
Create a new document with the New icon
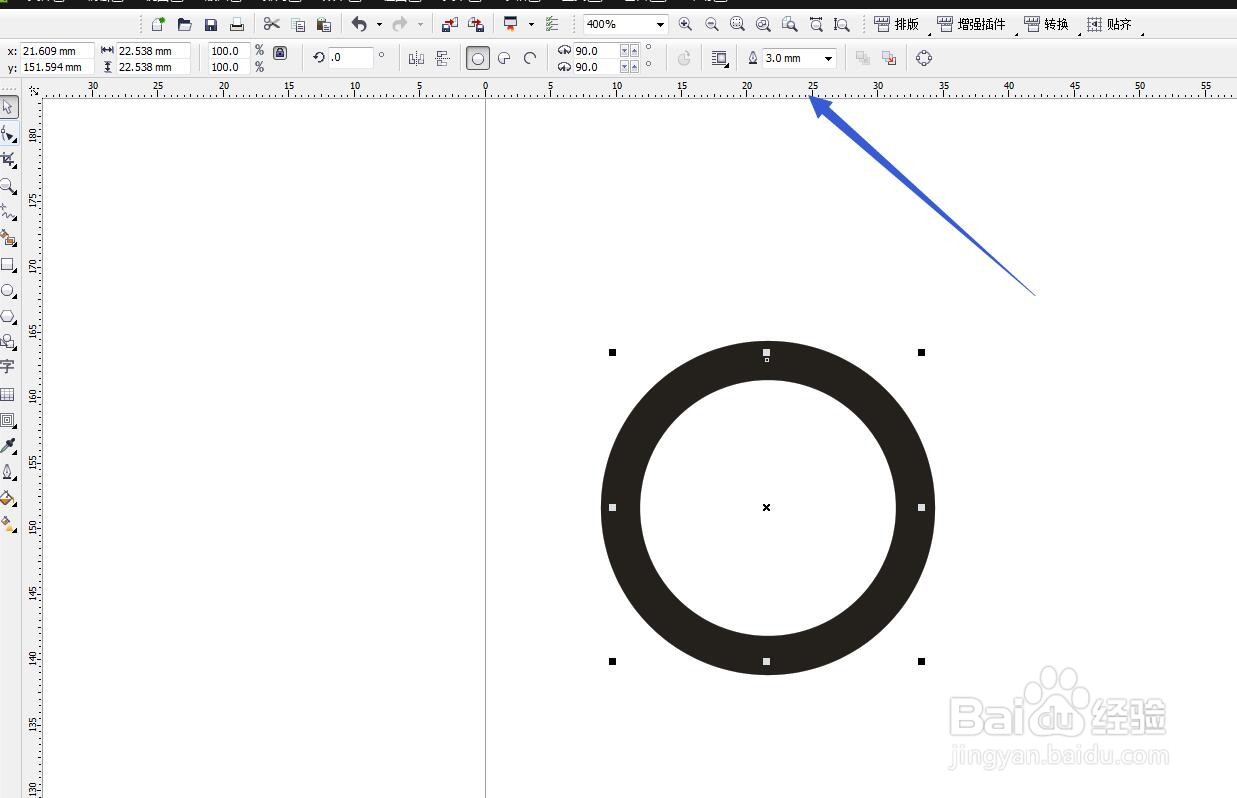pyautogui.click(x=158, y=24)
